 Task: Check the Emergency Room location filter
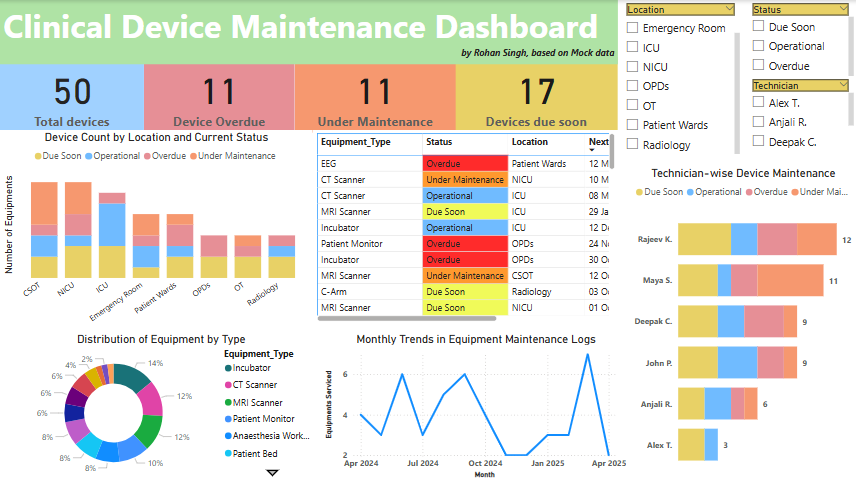(x=632, y=28)
